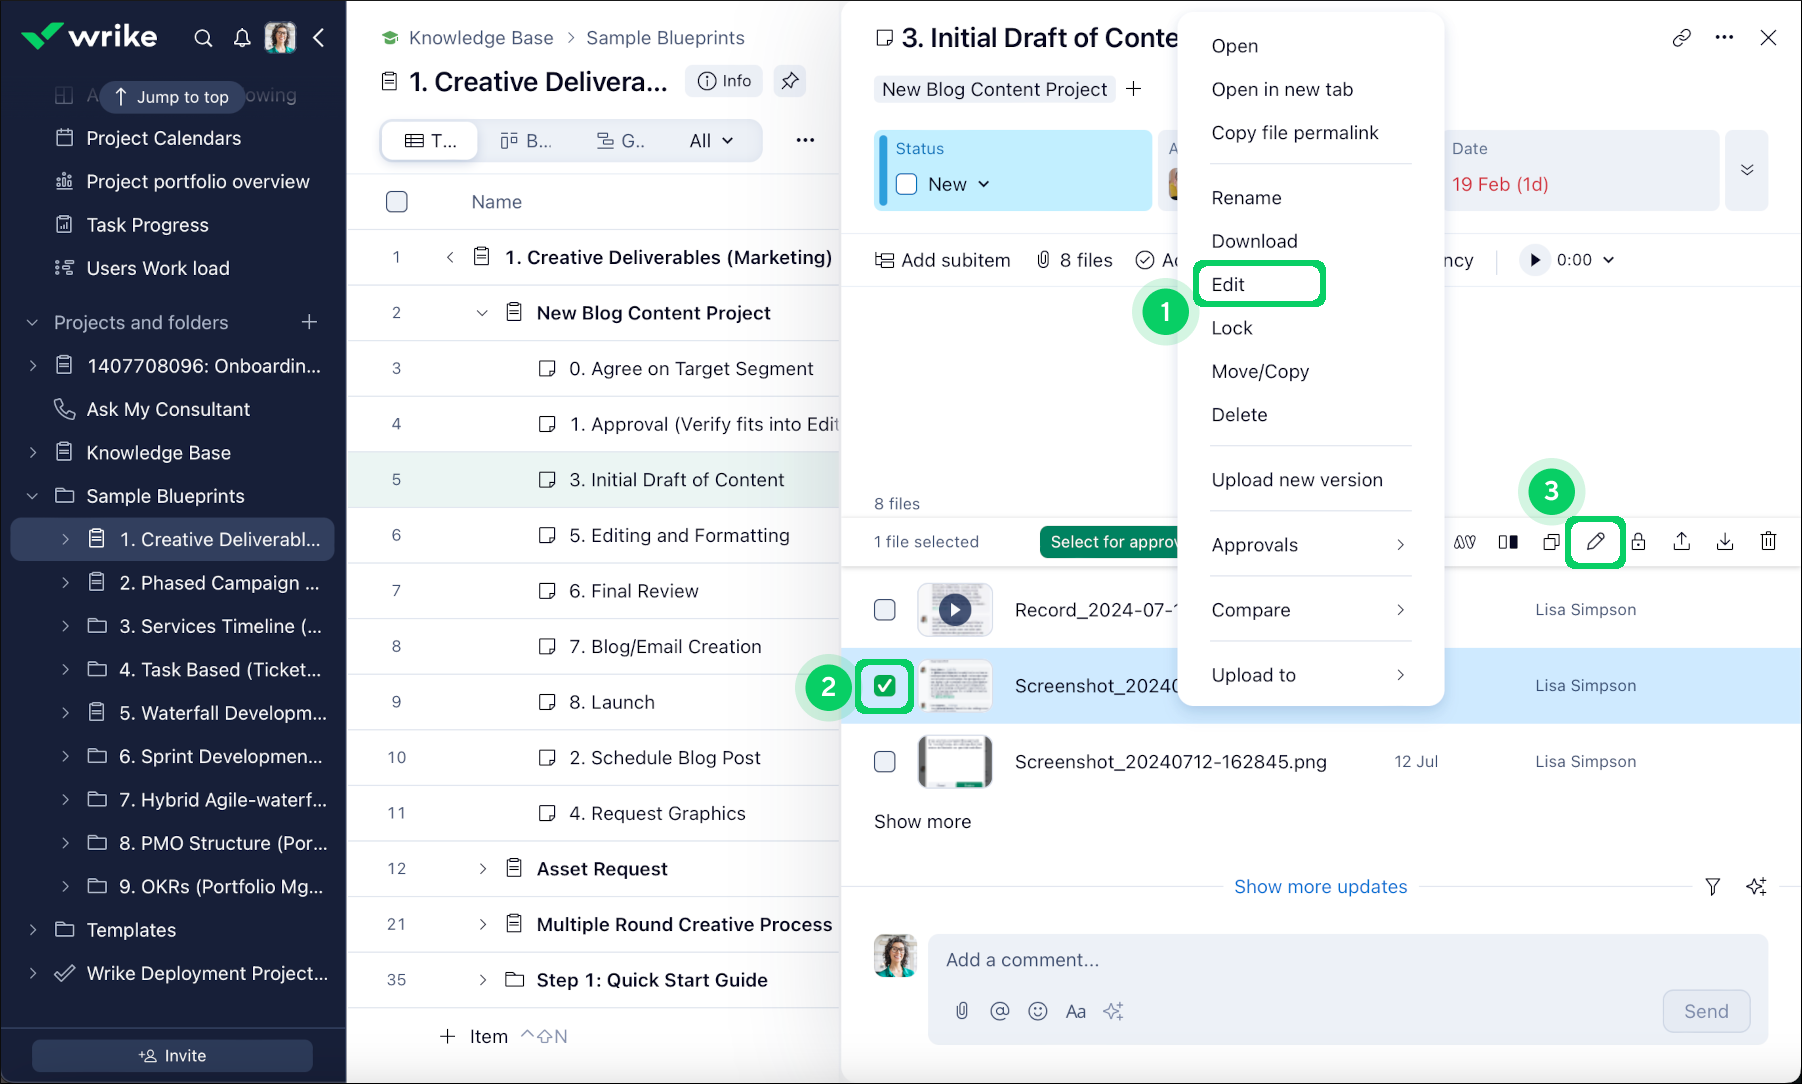Open the timer dropdown next to 0:00
1802x1084 pixels.
pos(1609,260)
